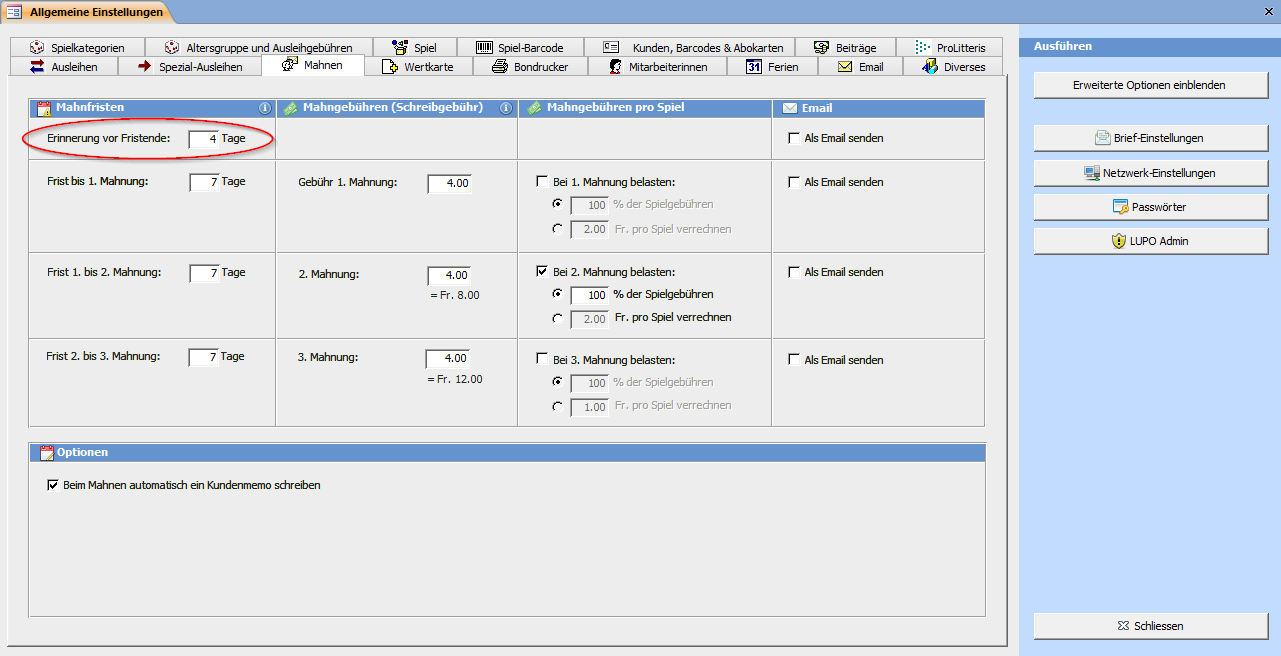This screenshot has height=656, width=1281.
Task: Close the Allgemeine Einstellungen window
Action: click(1269, 11)
